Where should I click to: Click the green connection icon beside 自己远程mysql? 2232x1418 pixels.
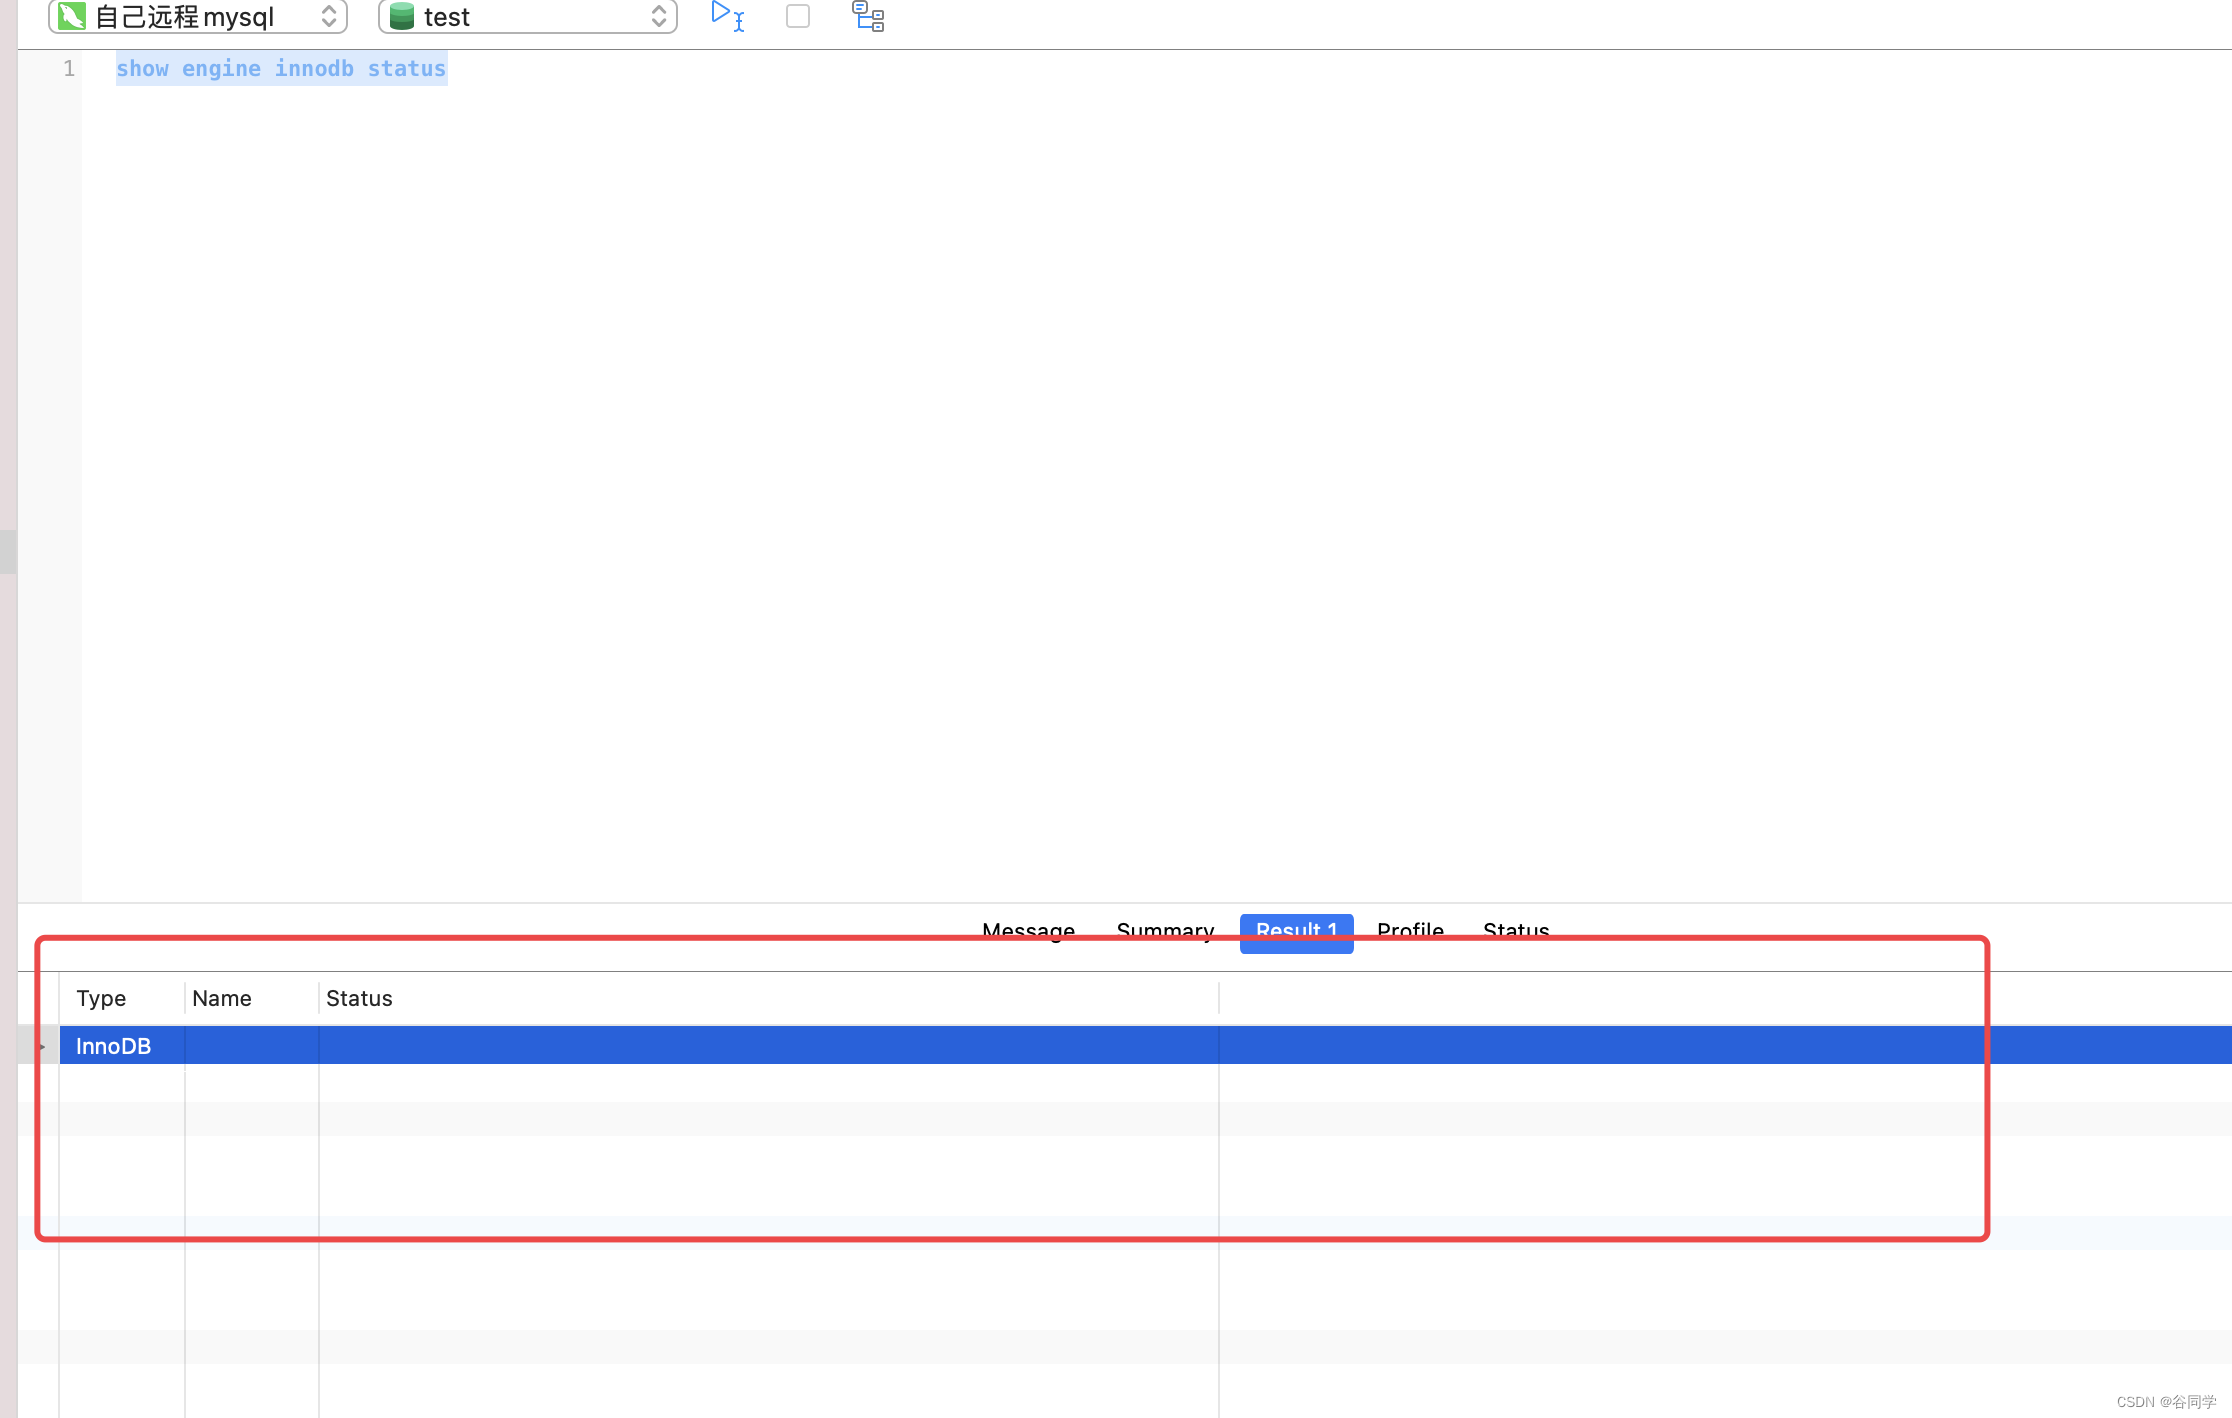[71, 16]
